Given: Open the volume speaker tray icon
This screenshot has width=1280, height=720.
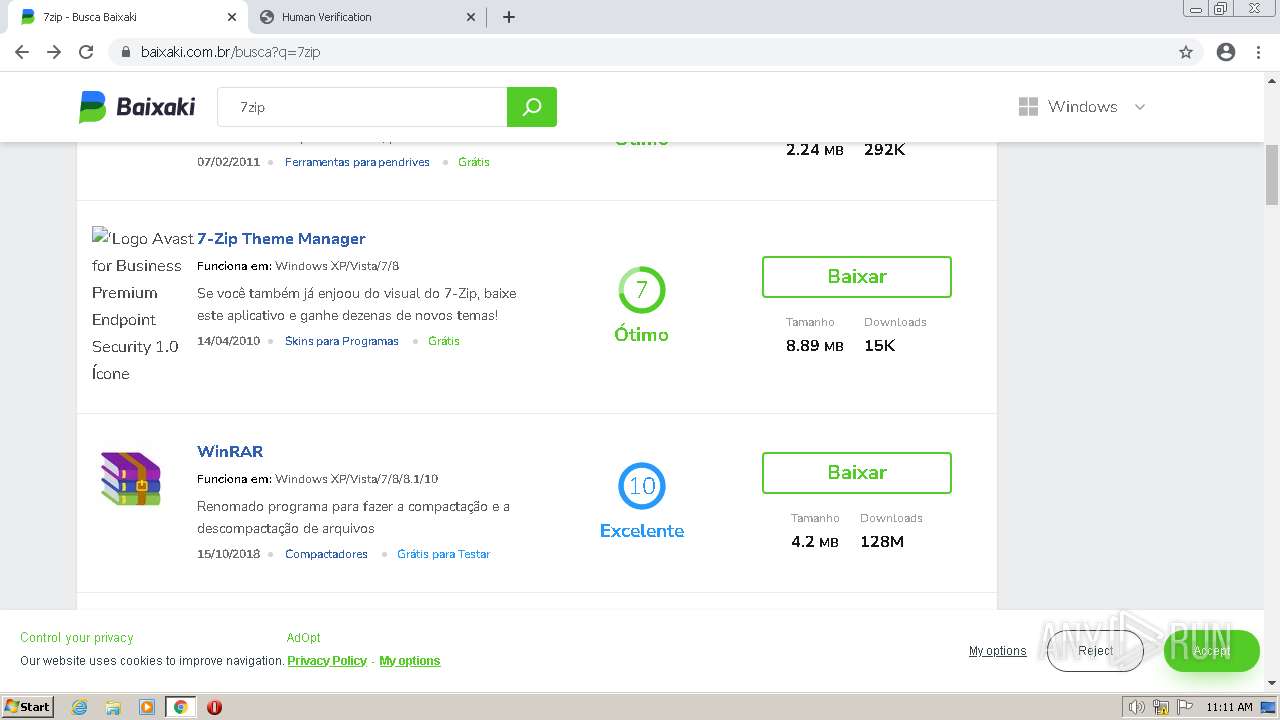Looking at the screenshot, I should 1138,707.
